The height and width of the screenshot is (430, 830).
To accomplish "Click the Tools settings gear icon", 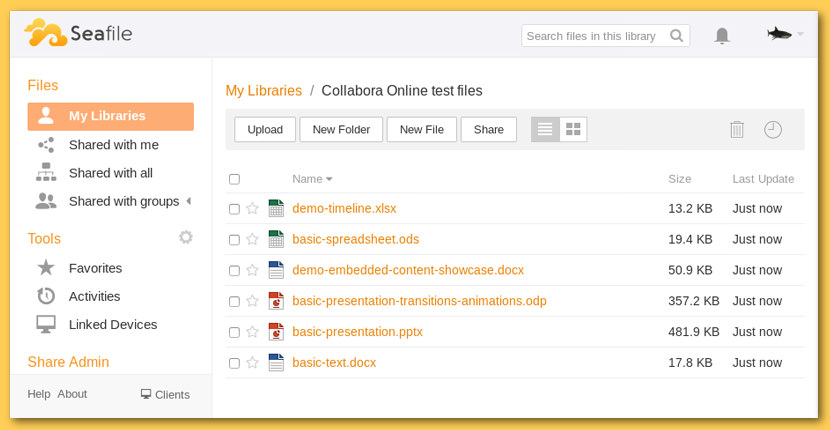I will (x=186, y=237).
